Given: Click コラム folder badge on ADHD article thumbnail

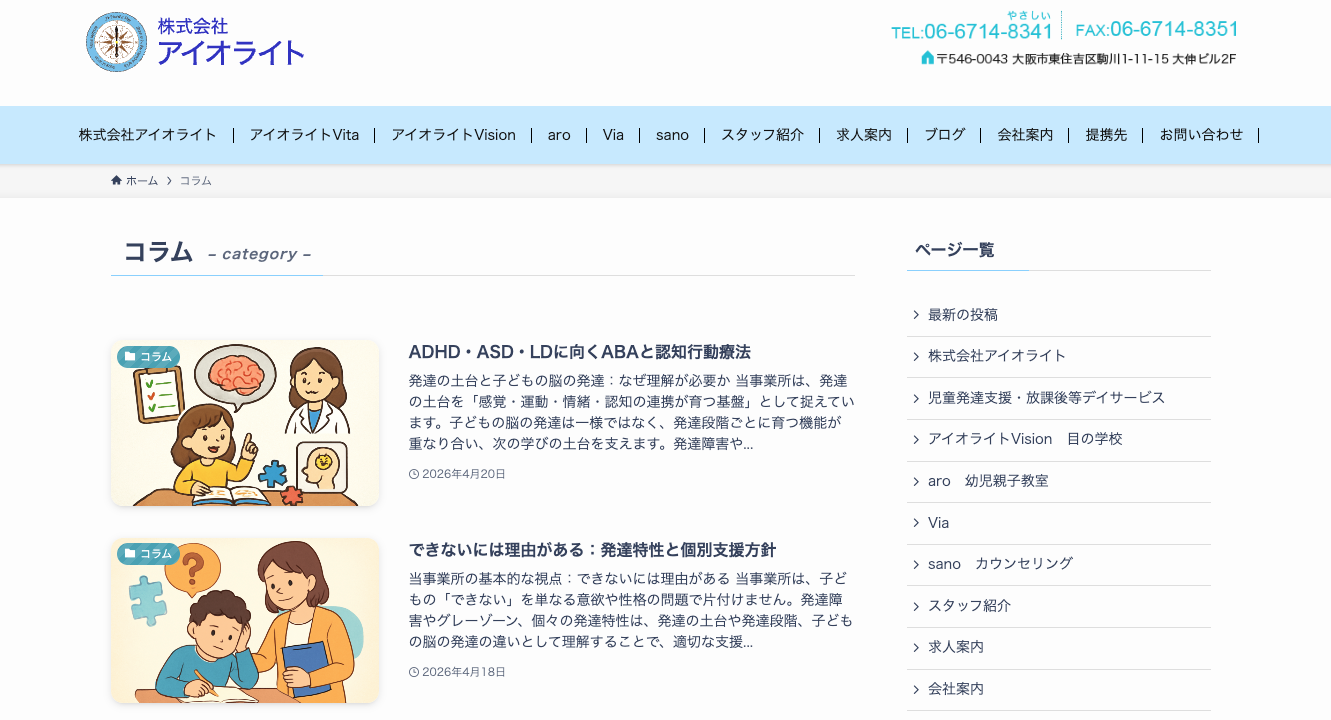Looking at the screenshot, I should click(x=148, y=357).
